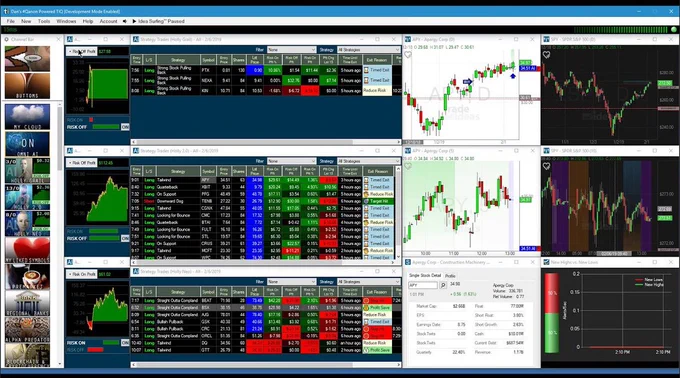Viewport: 680px width, 378px height.
Task: Open the Alpha Predator channel
Action: pyautogui.click(x=27, y=330)
